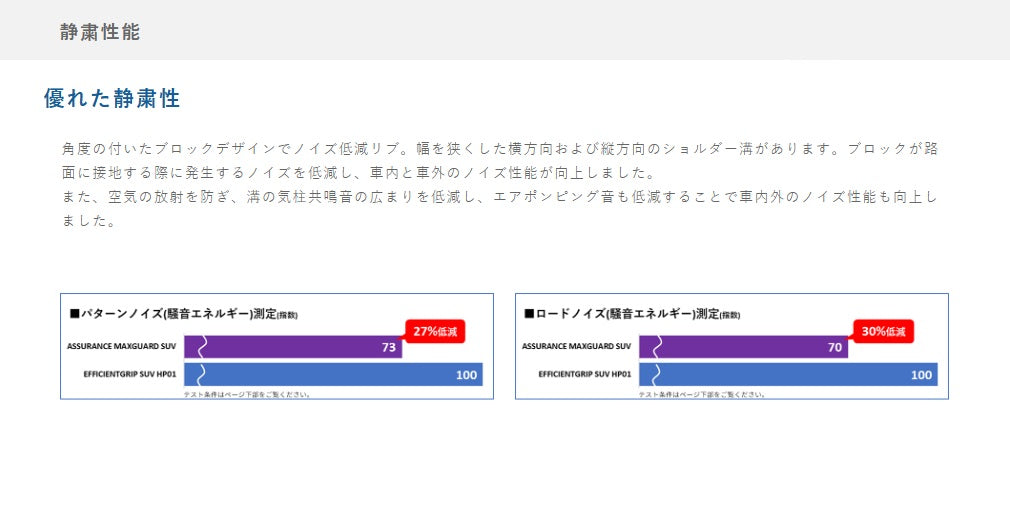Click test conditions note under road noise chart

click(x=702, y=394)
